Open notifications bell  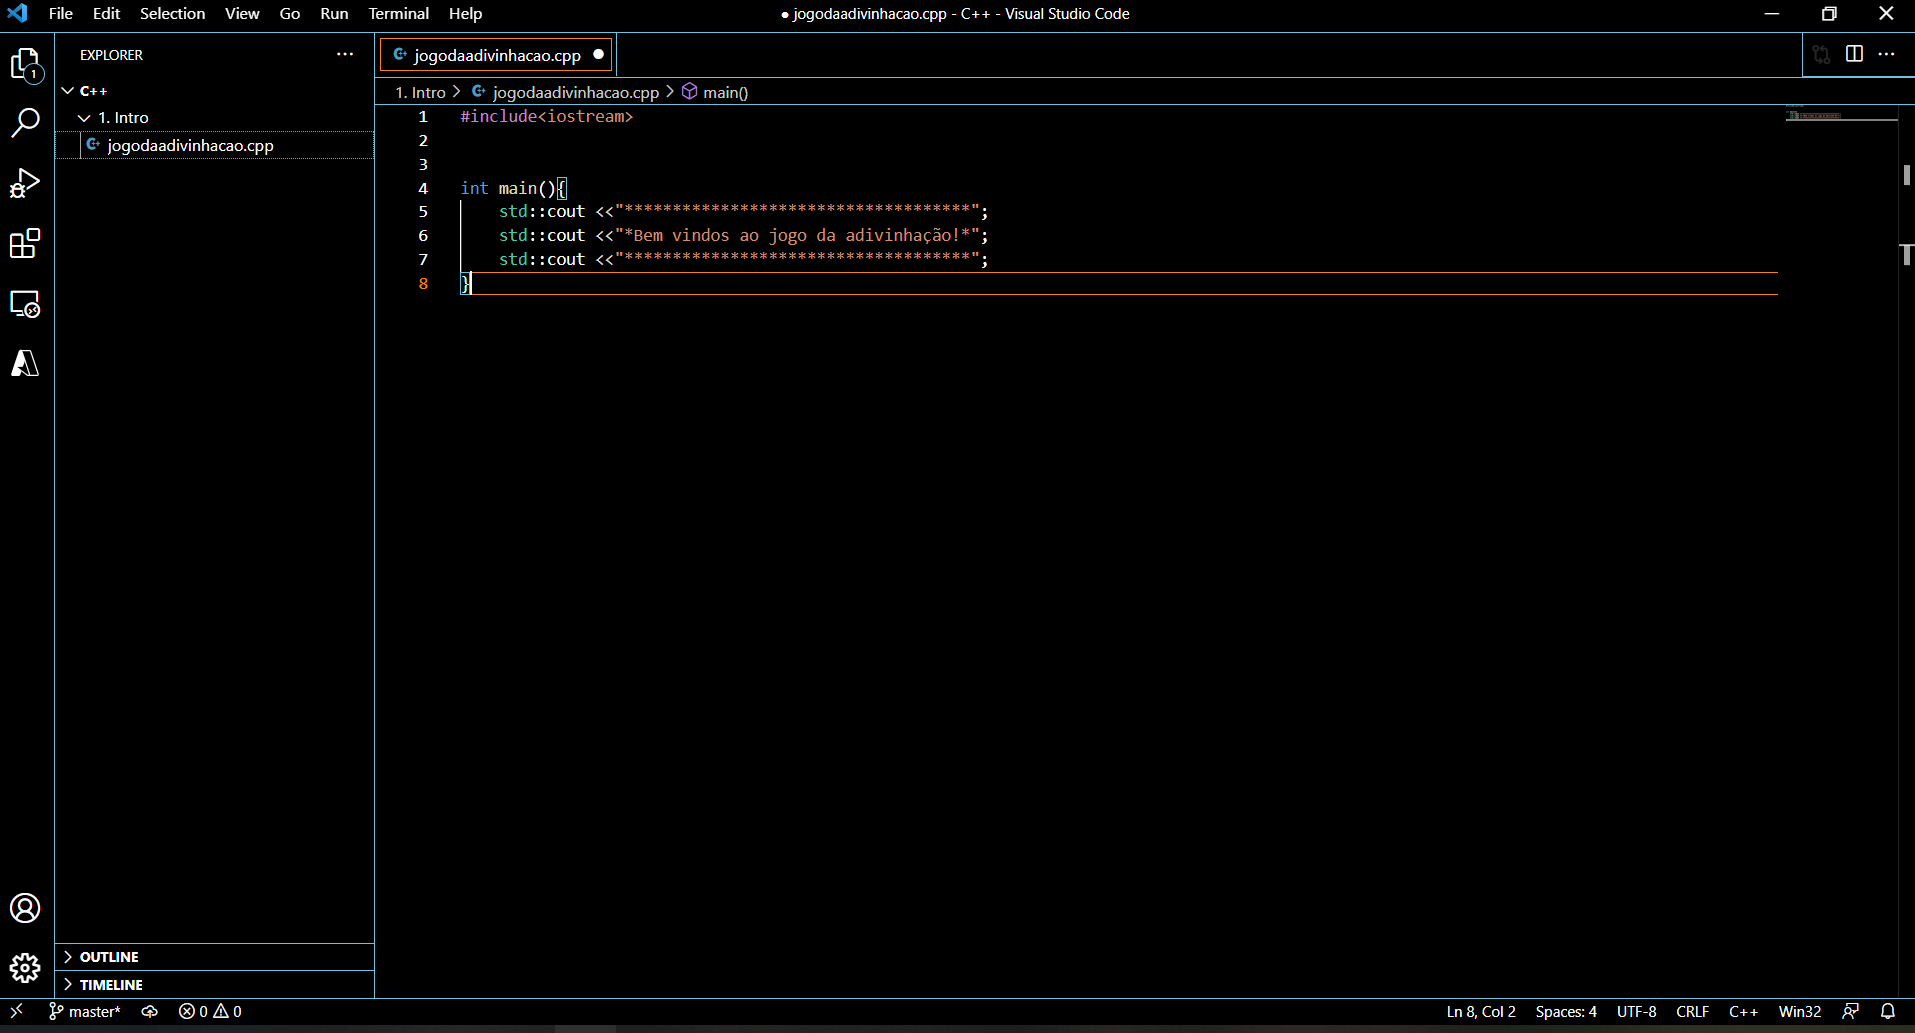(1888, 1011)
